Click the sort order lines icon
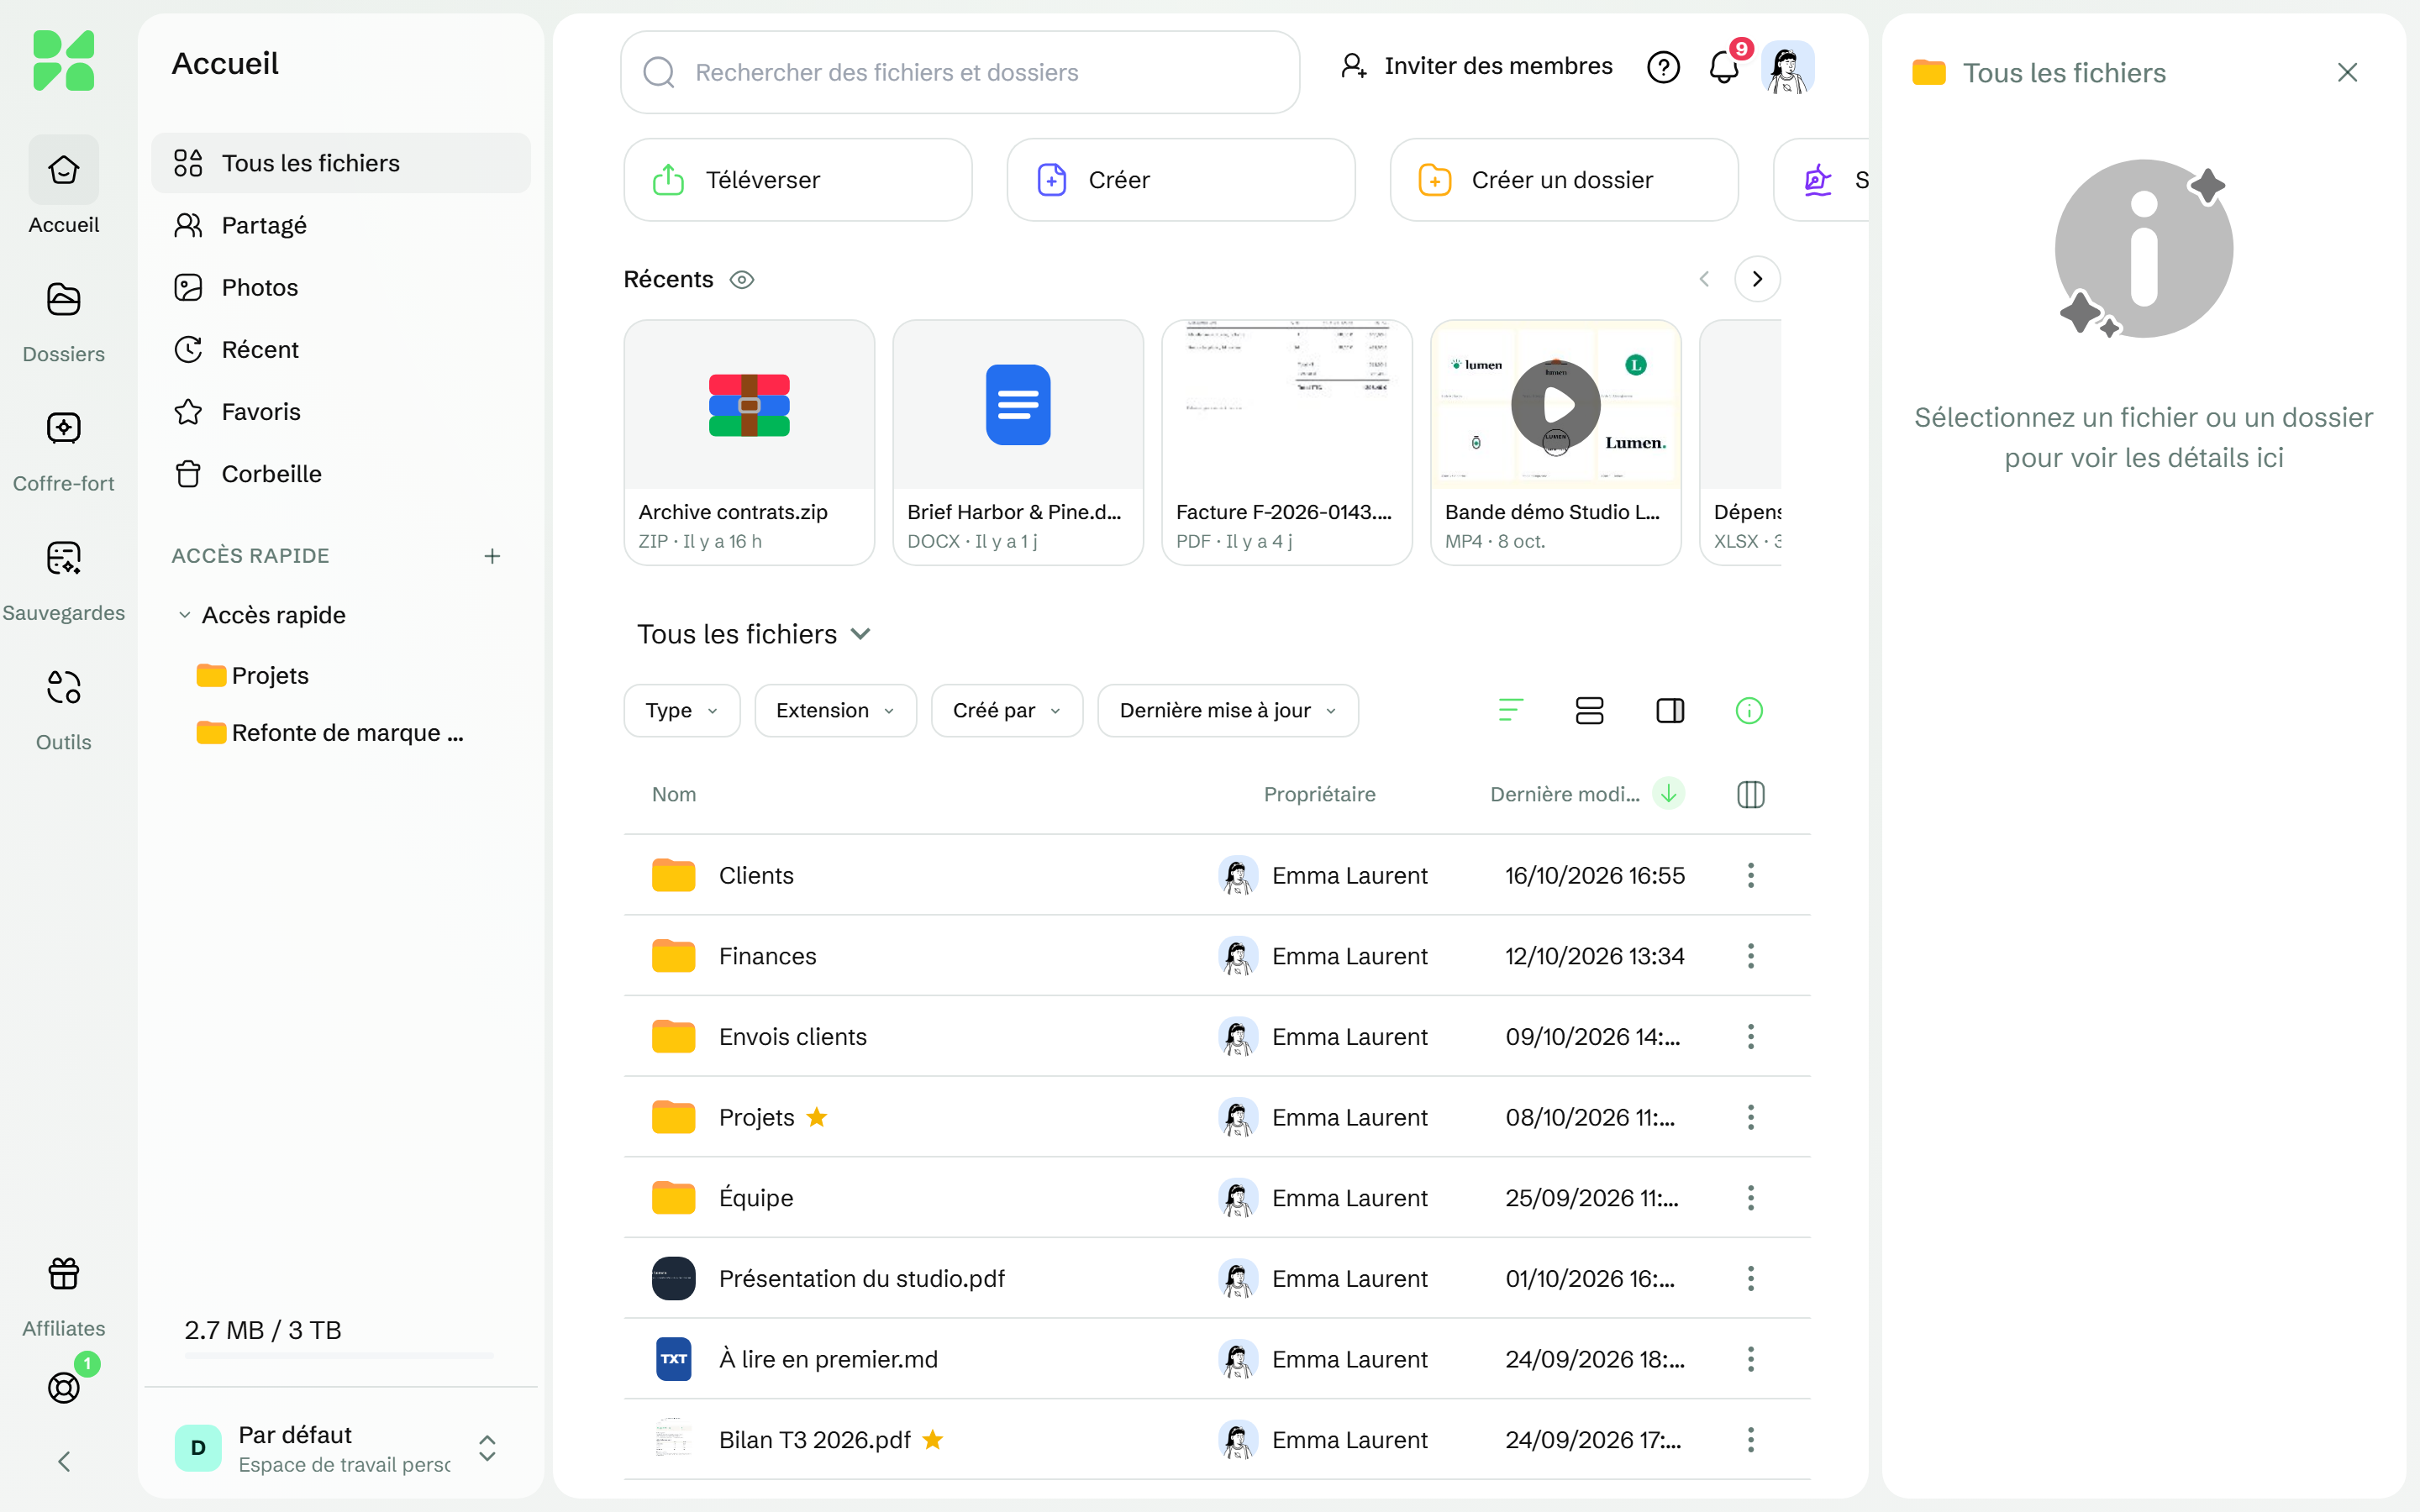Viewport: 2420px width, 1512px height. tap(1510, 711)
